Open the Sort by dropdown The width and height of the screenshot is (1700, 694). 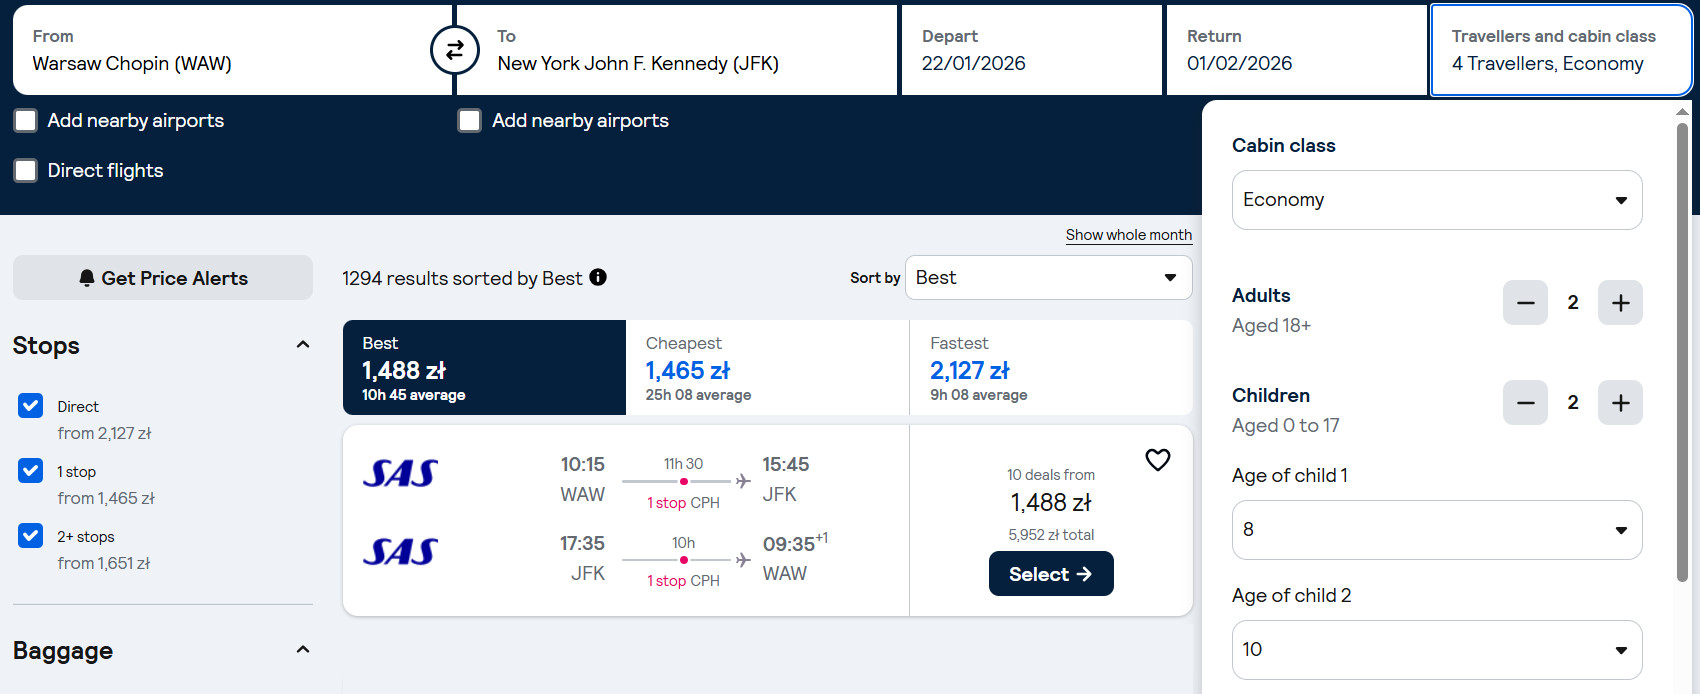(1048, 278)
